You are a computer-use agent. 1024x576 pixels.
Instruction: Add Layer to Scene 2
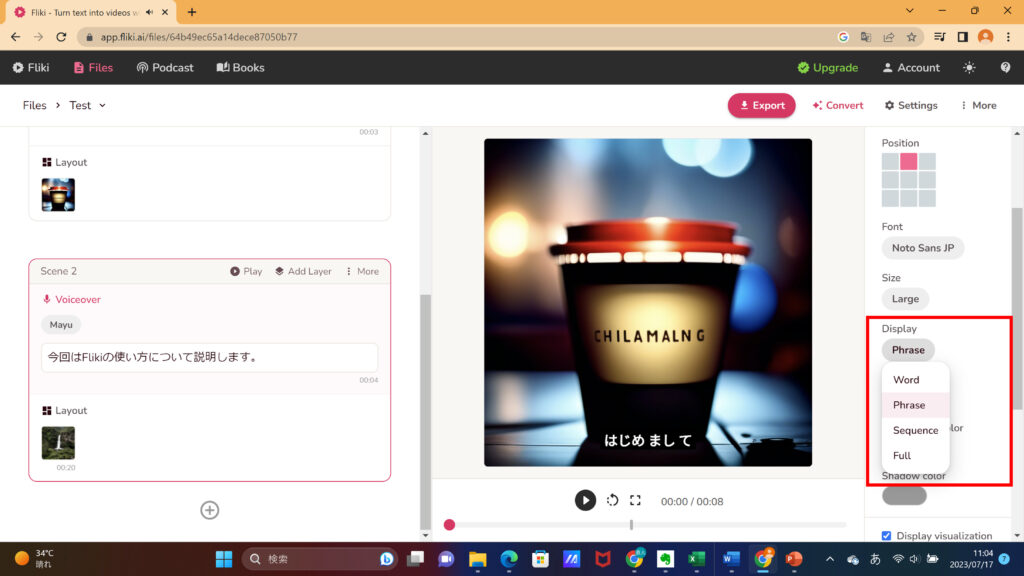304,271
